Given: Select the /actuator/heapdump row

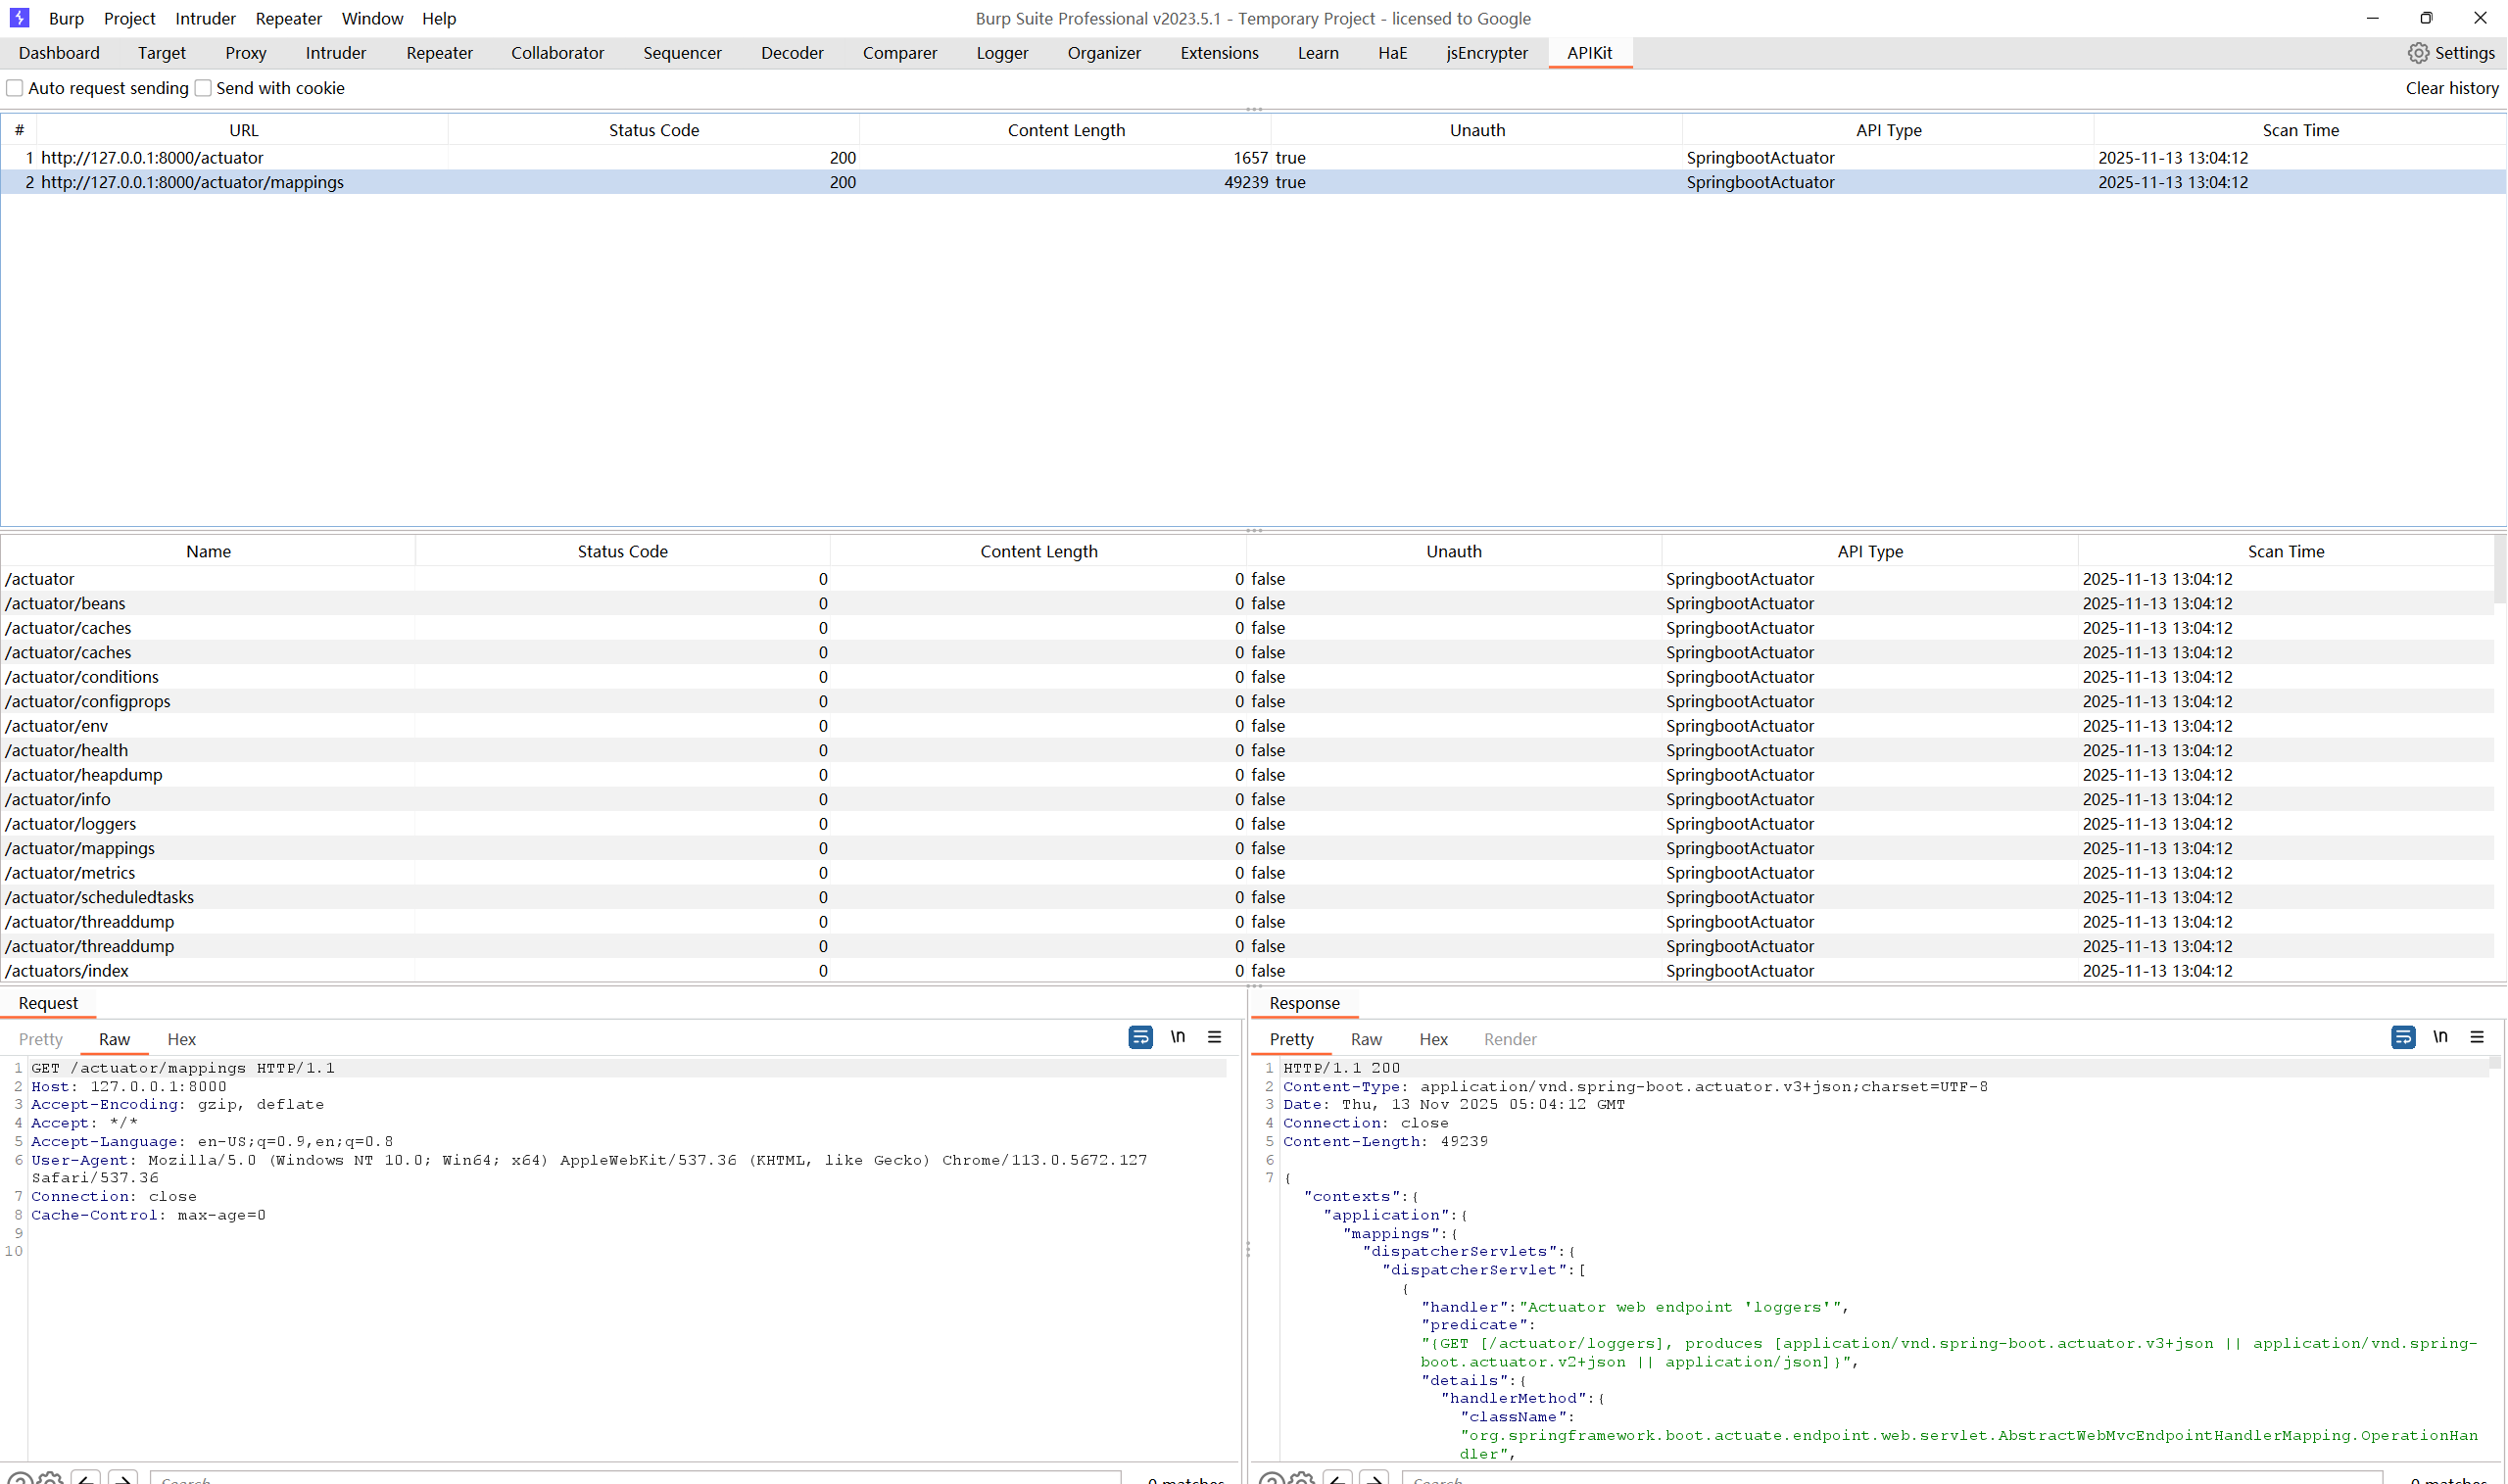Looking at the screenshot, I should point(84,775).
